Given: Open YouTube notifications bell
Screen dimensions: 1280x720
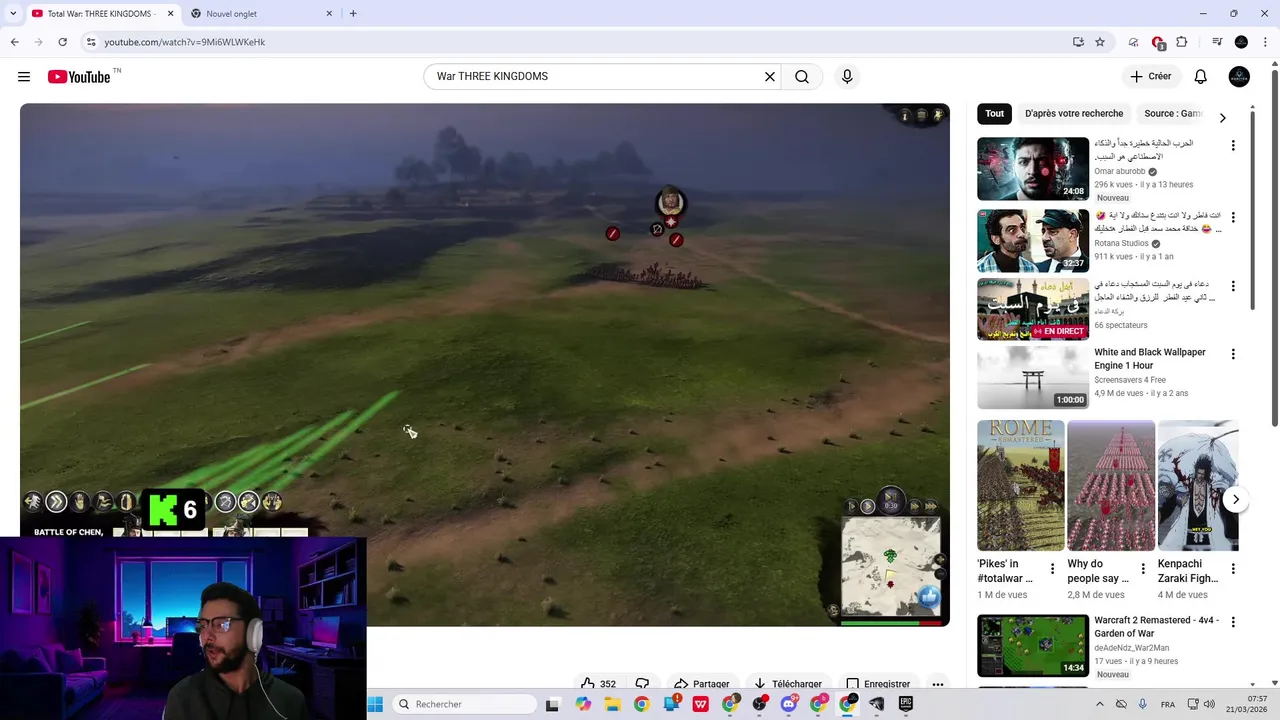Looking at the screenshot, I should (1200, 77).
